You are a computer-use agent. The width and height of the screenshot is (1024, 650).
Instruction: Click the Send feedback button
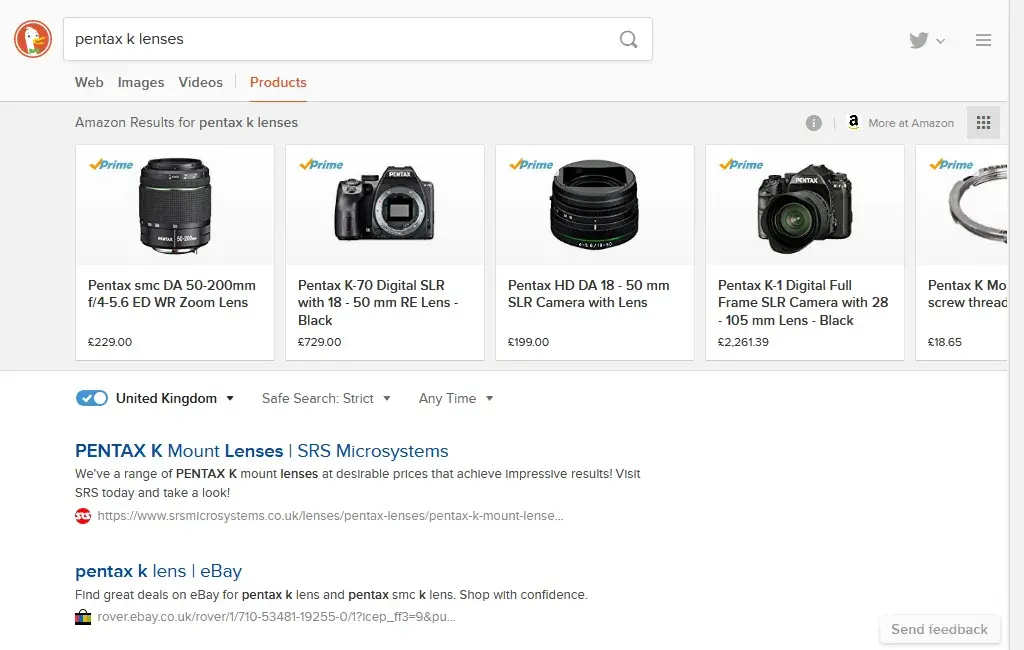tap(940, 629)
